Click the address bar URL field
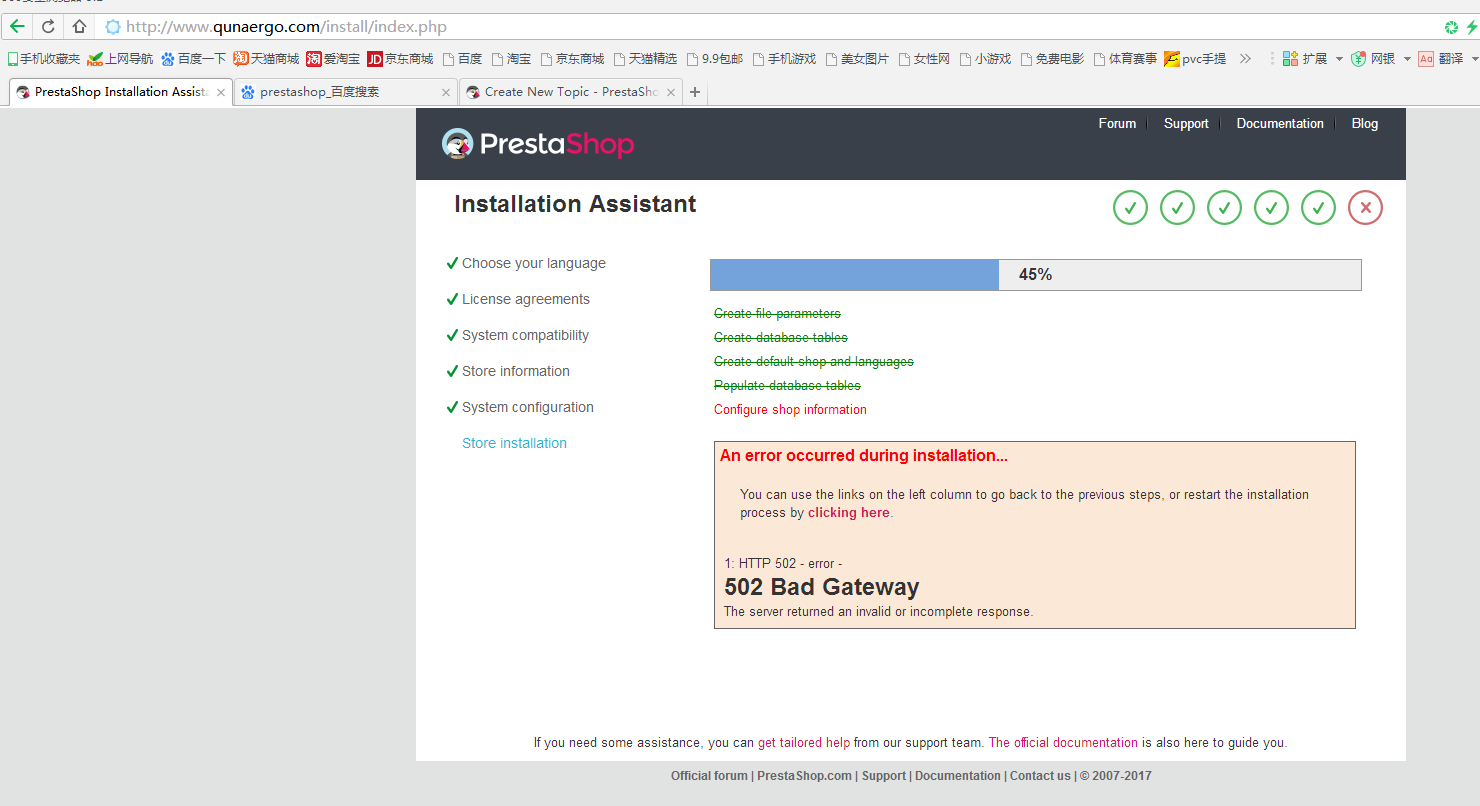 (770, 27)
